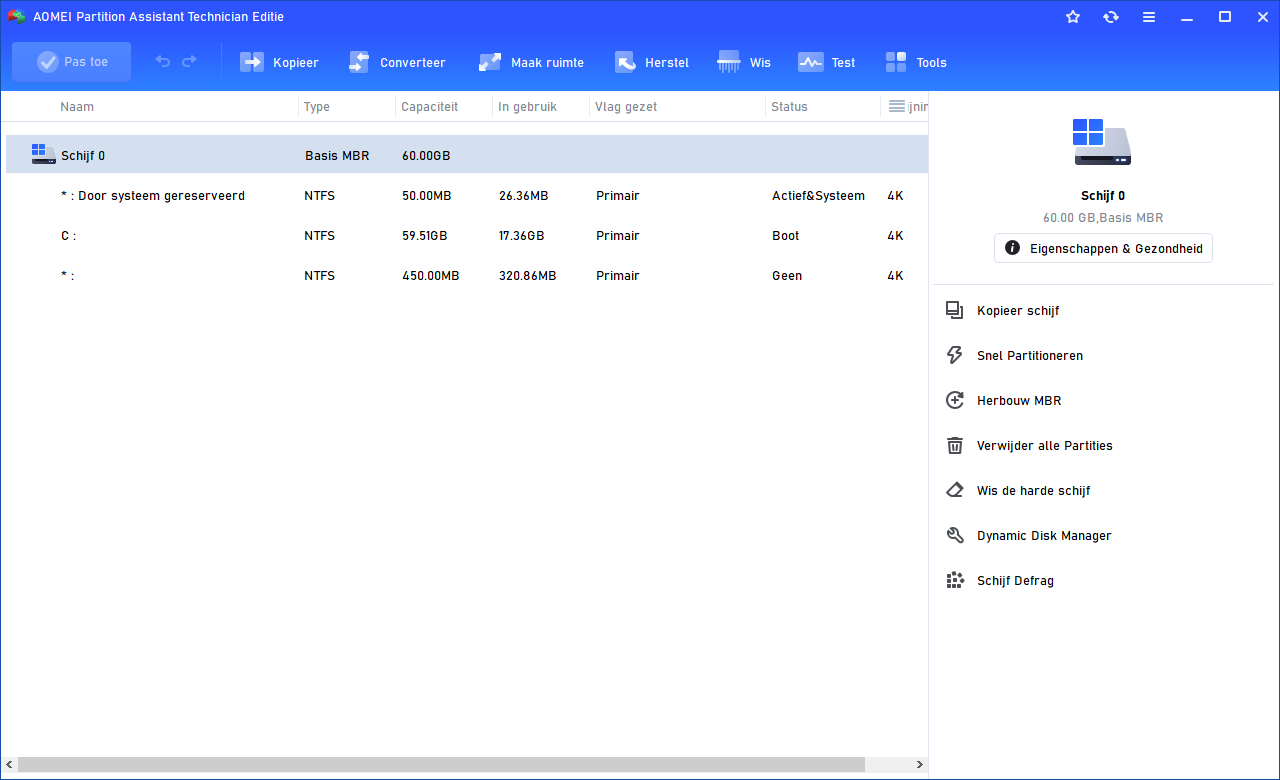Viewport: 1280px width, 780px height.
Task: Click the Actief&Systeem status cell
Action: 818,196
